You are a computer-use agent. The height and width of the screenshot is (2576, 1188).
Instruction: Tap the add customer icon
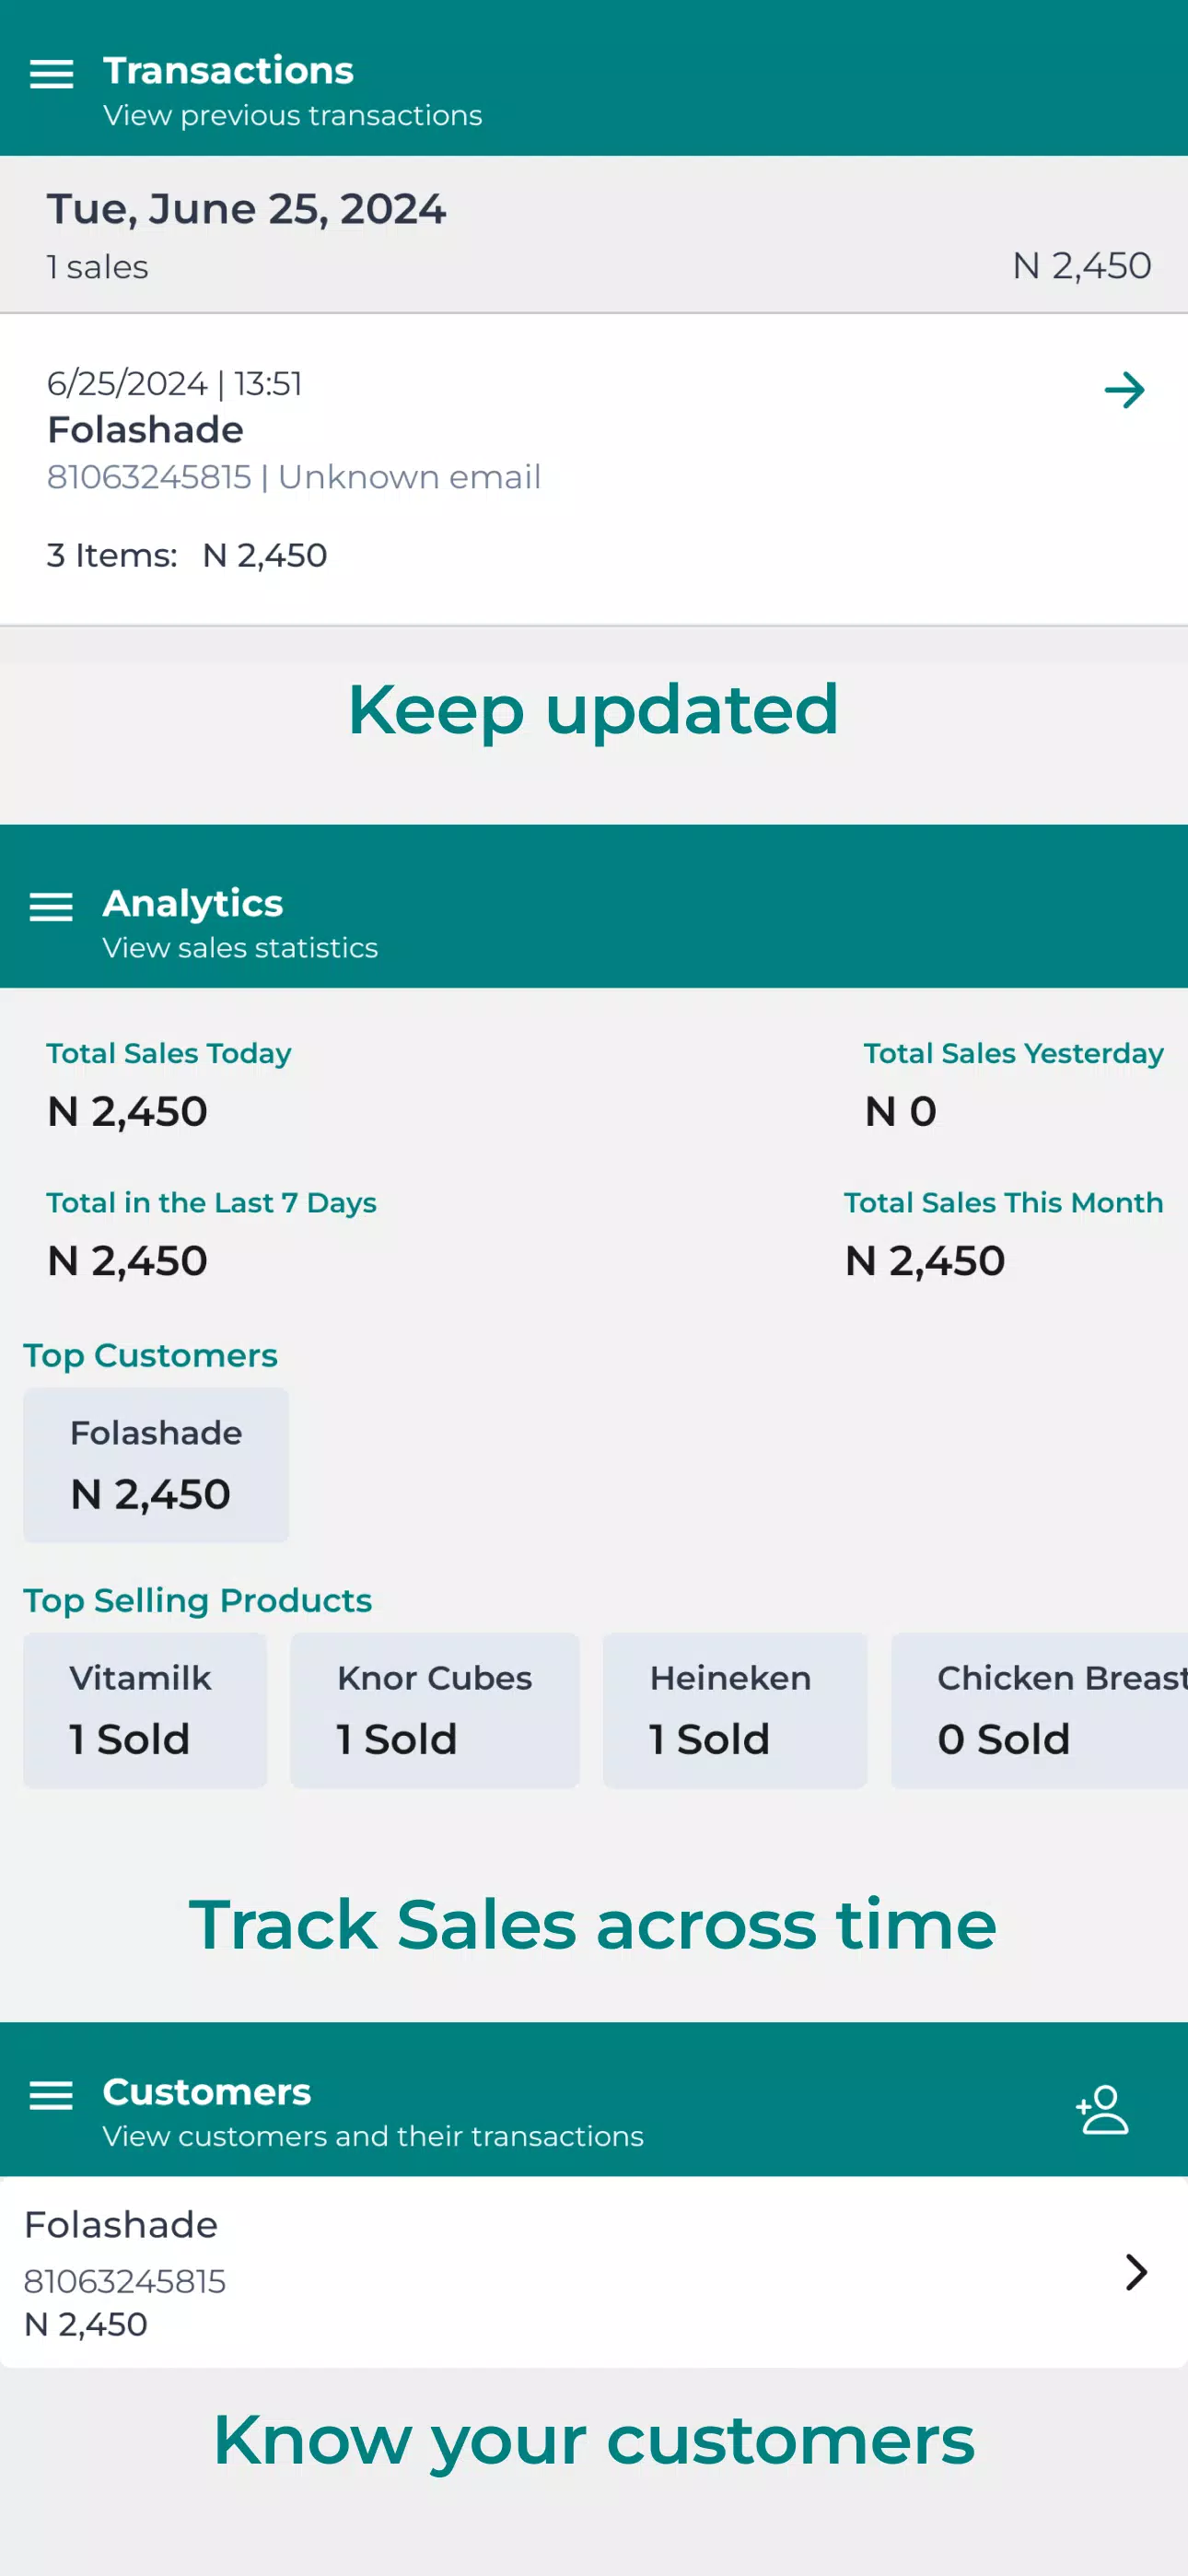click(1102, 2109)
